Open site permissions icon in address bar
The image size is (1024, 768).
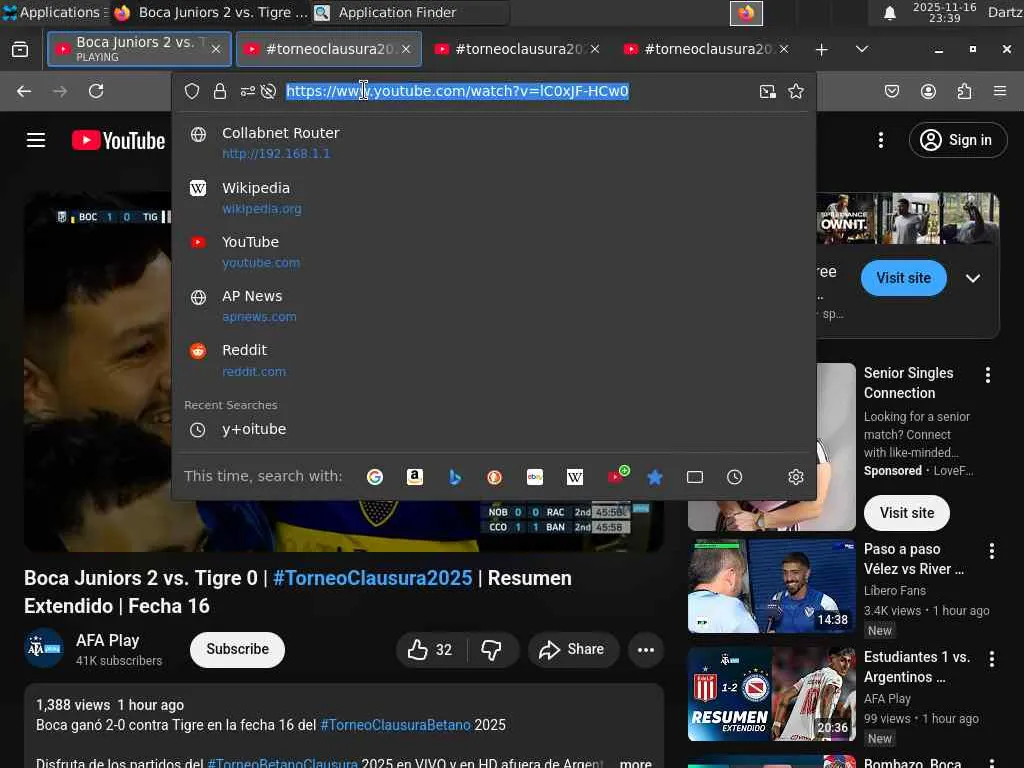248,91
